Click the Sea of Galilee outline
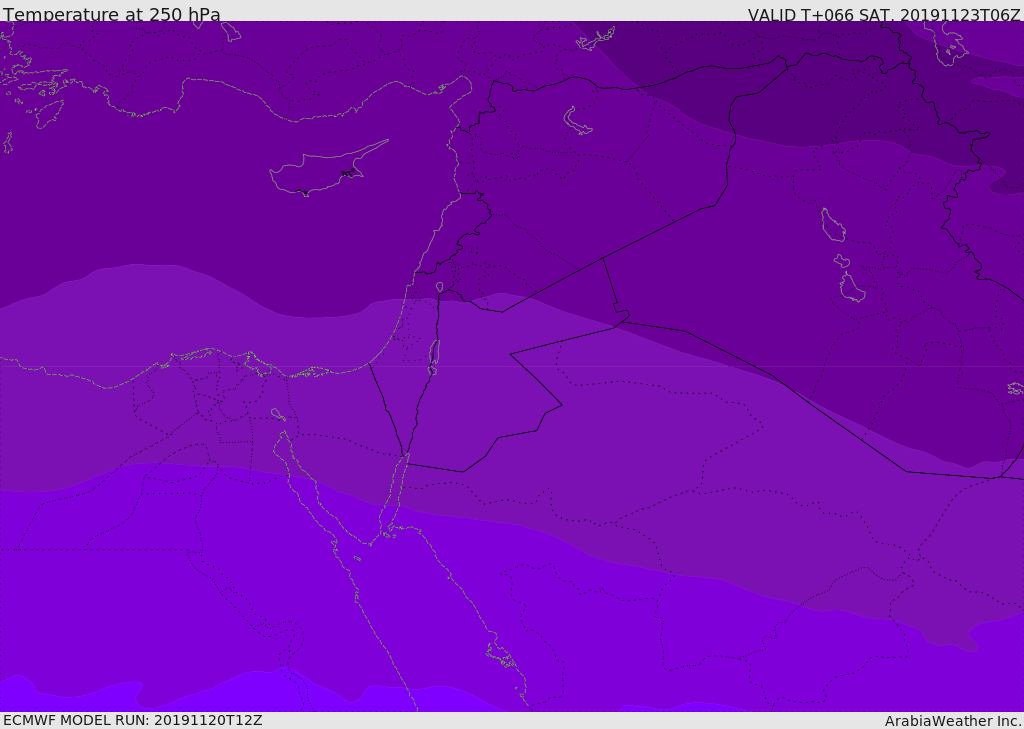 439,287
